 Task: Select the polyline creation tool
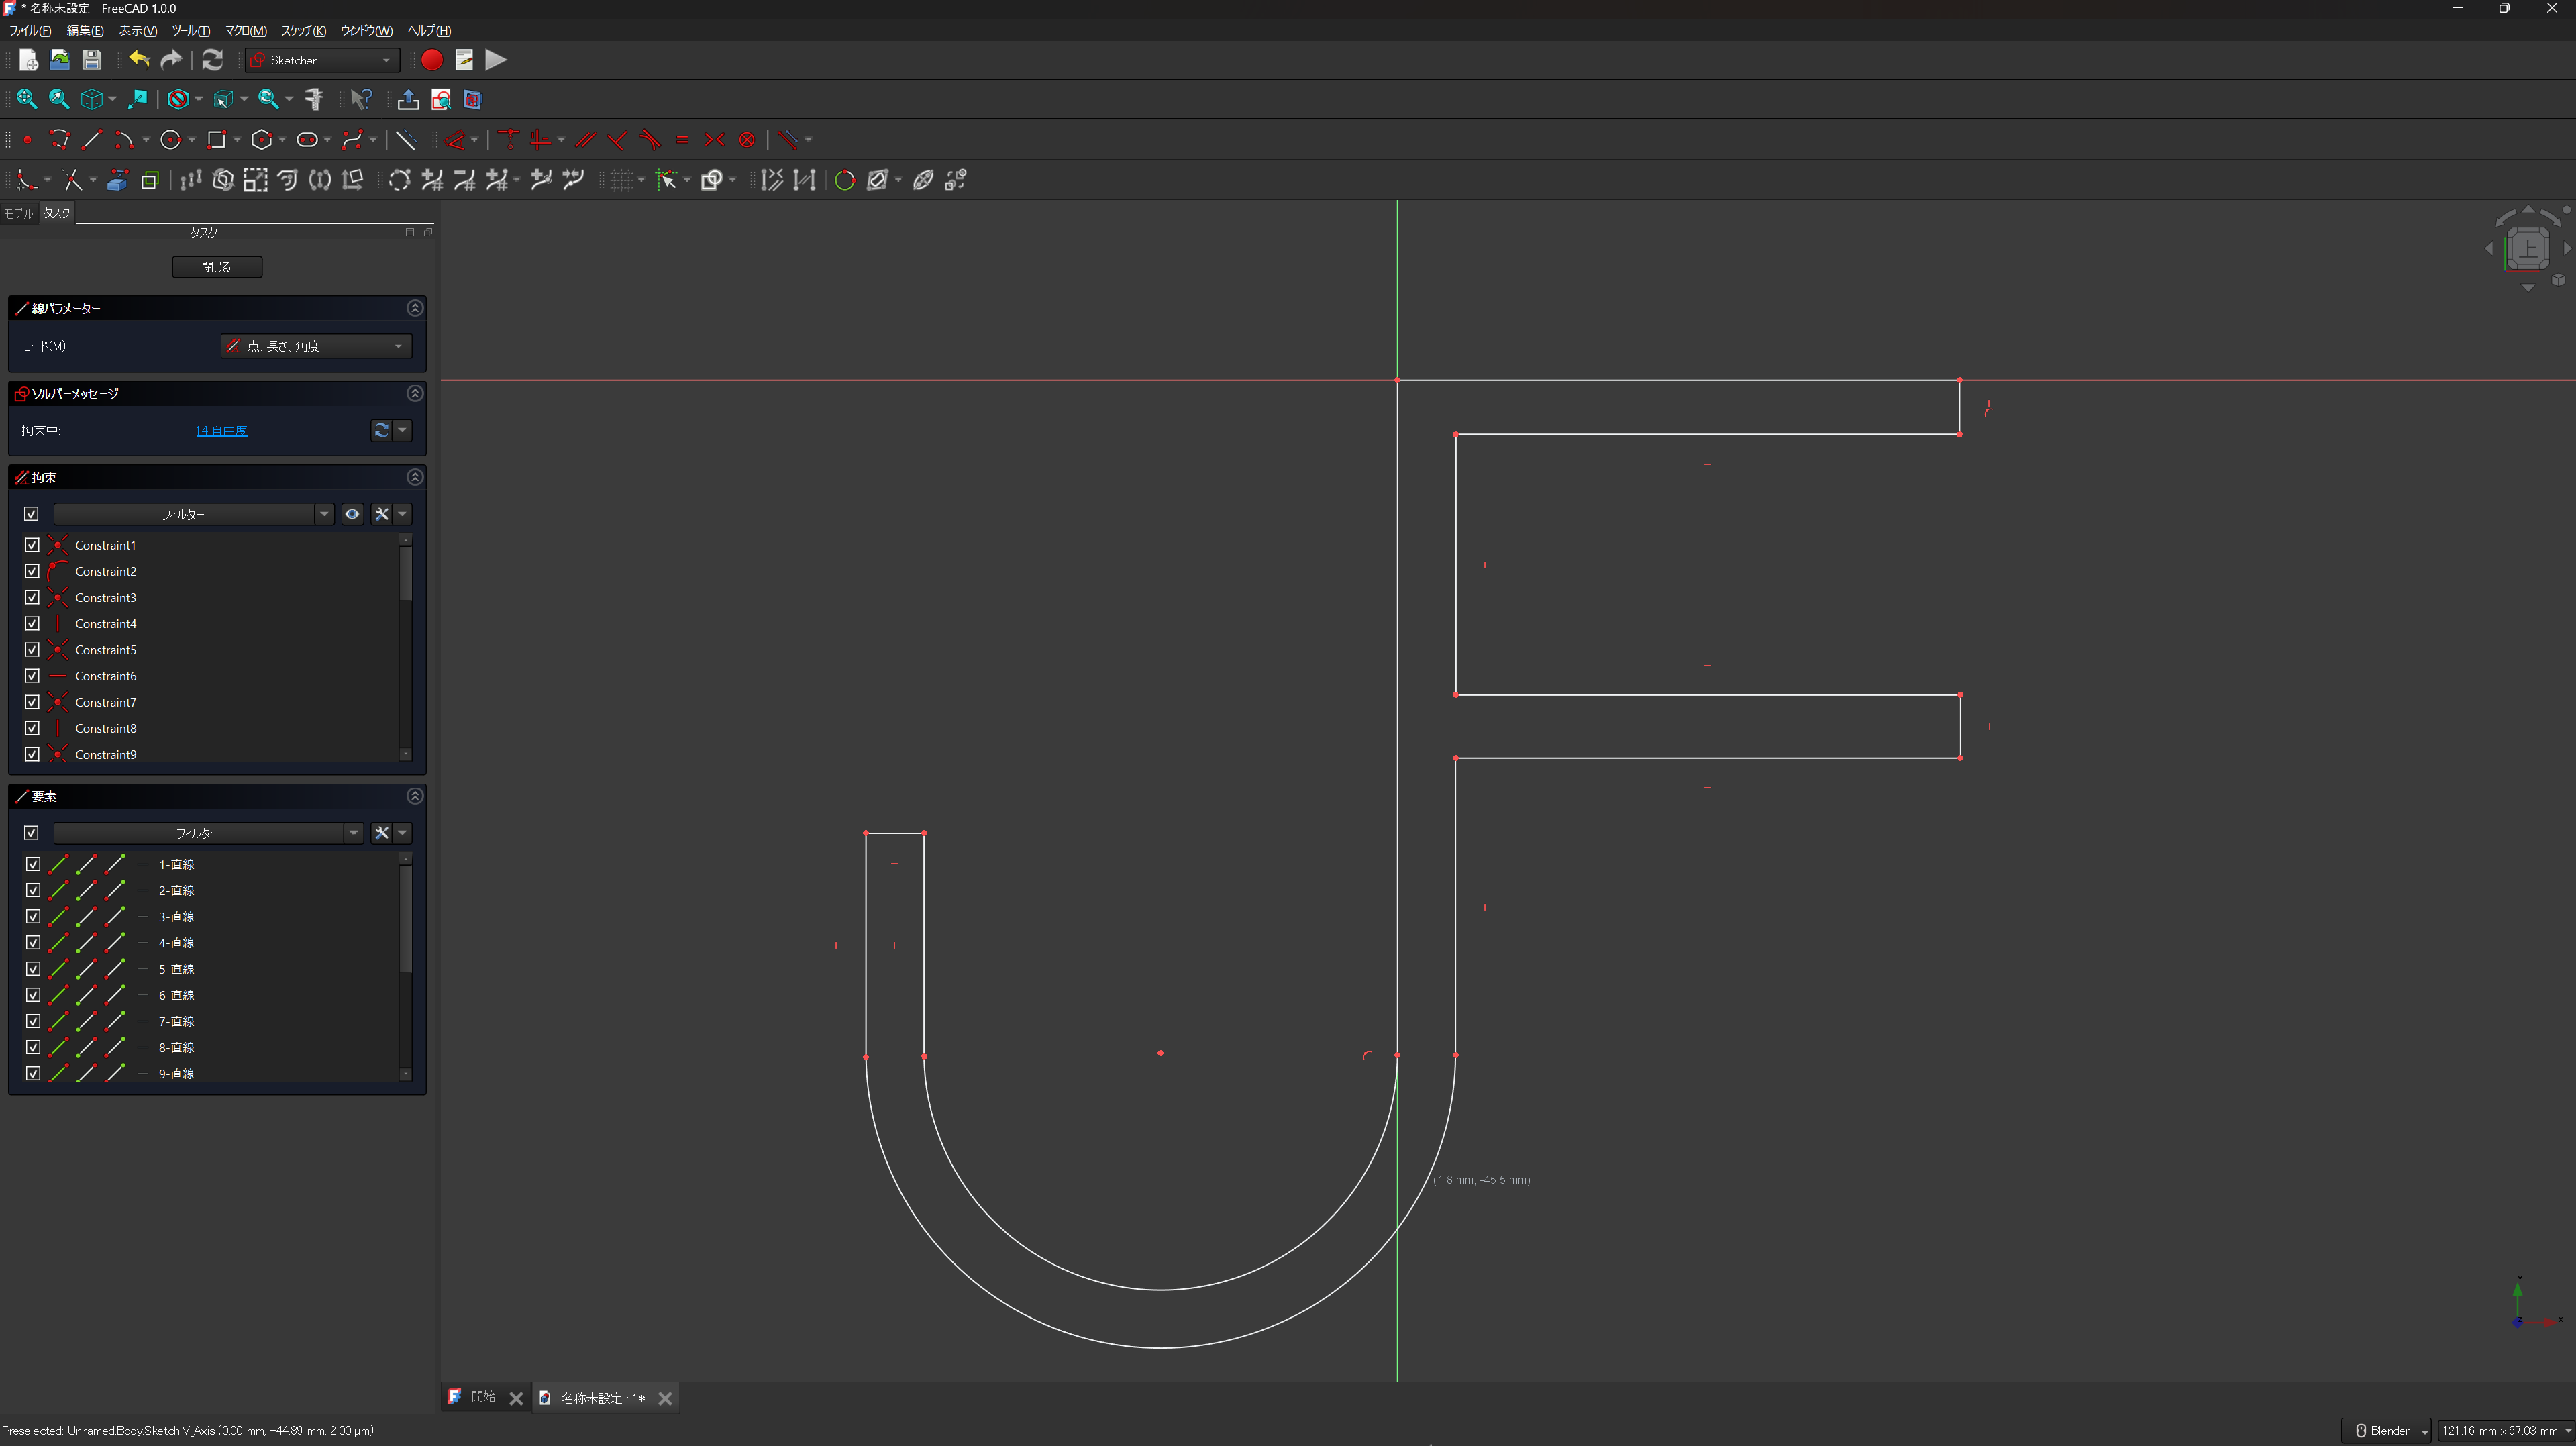click(x=60, y=140)
